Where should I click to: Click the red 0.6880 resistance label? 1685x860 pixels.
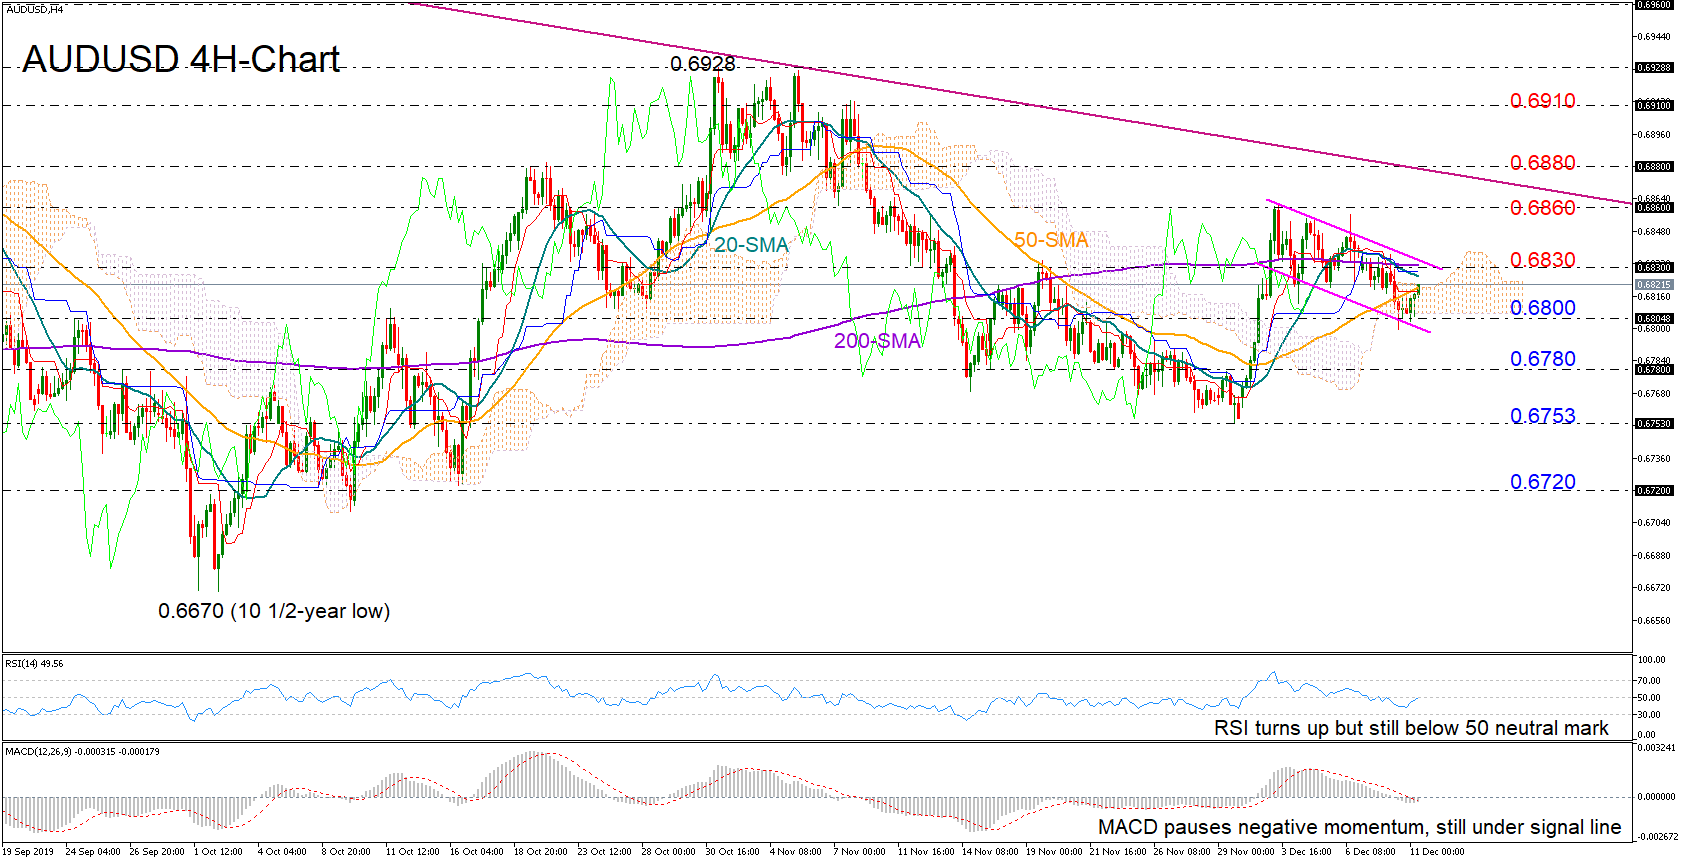(x=1542, y=163)
